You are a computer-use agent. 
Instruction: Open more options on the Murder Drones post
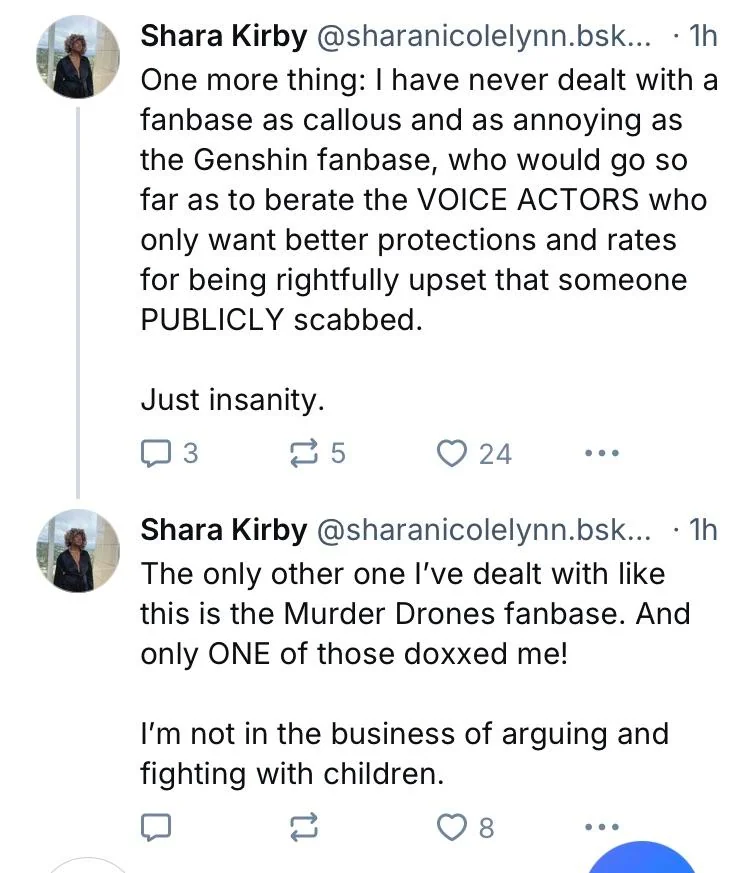pyautogui.click(x=601, y=827)
